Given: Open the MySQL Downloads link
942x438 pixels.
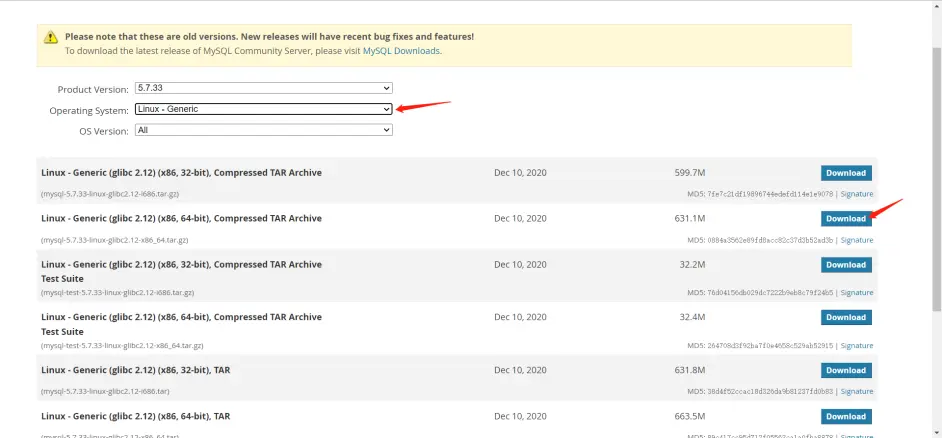Looking at the screenshot, I should point(401,51).
